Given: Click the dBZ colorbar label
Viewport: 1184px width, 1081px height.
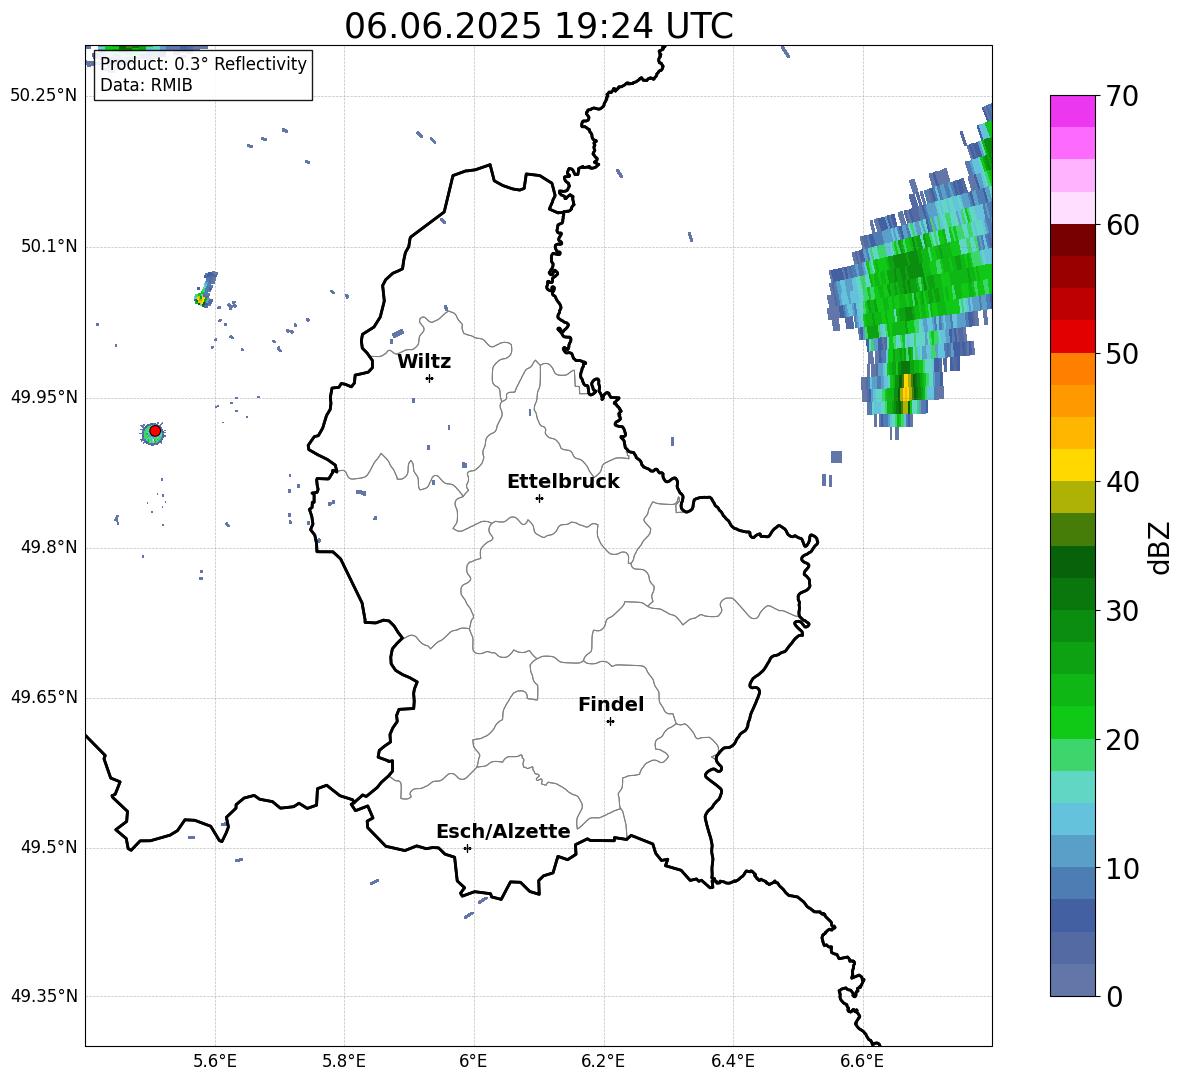Looking at the screenshot, I should click(1161, 547).
